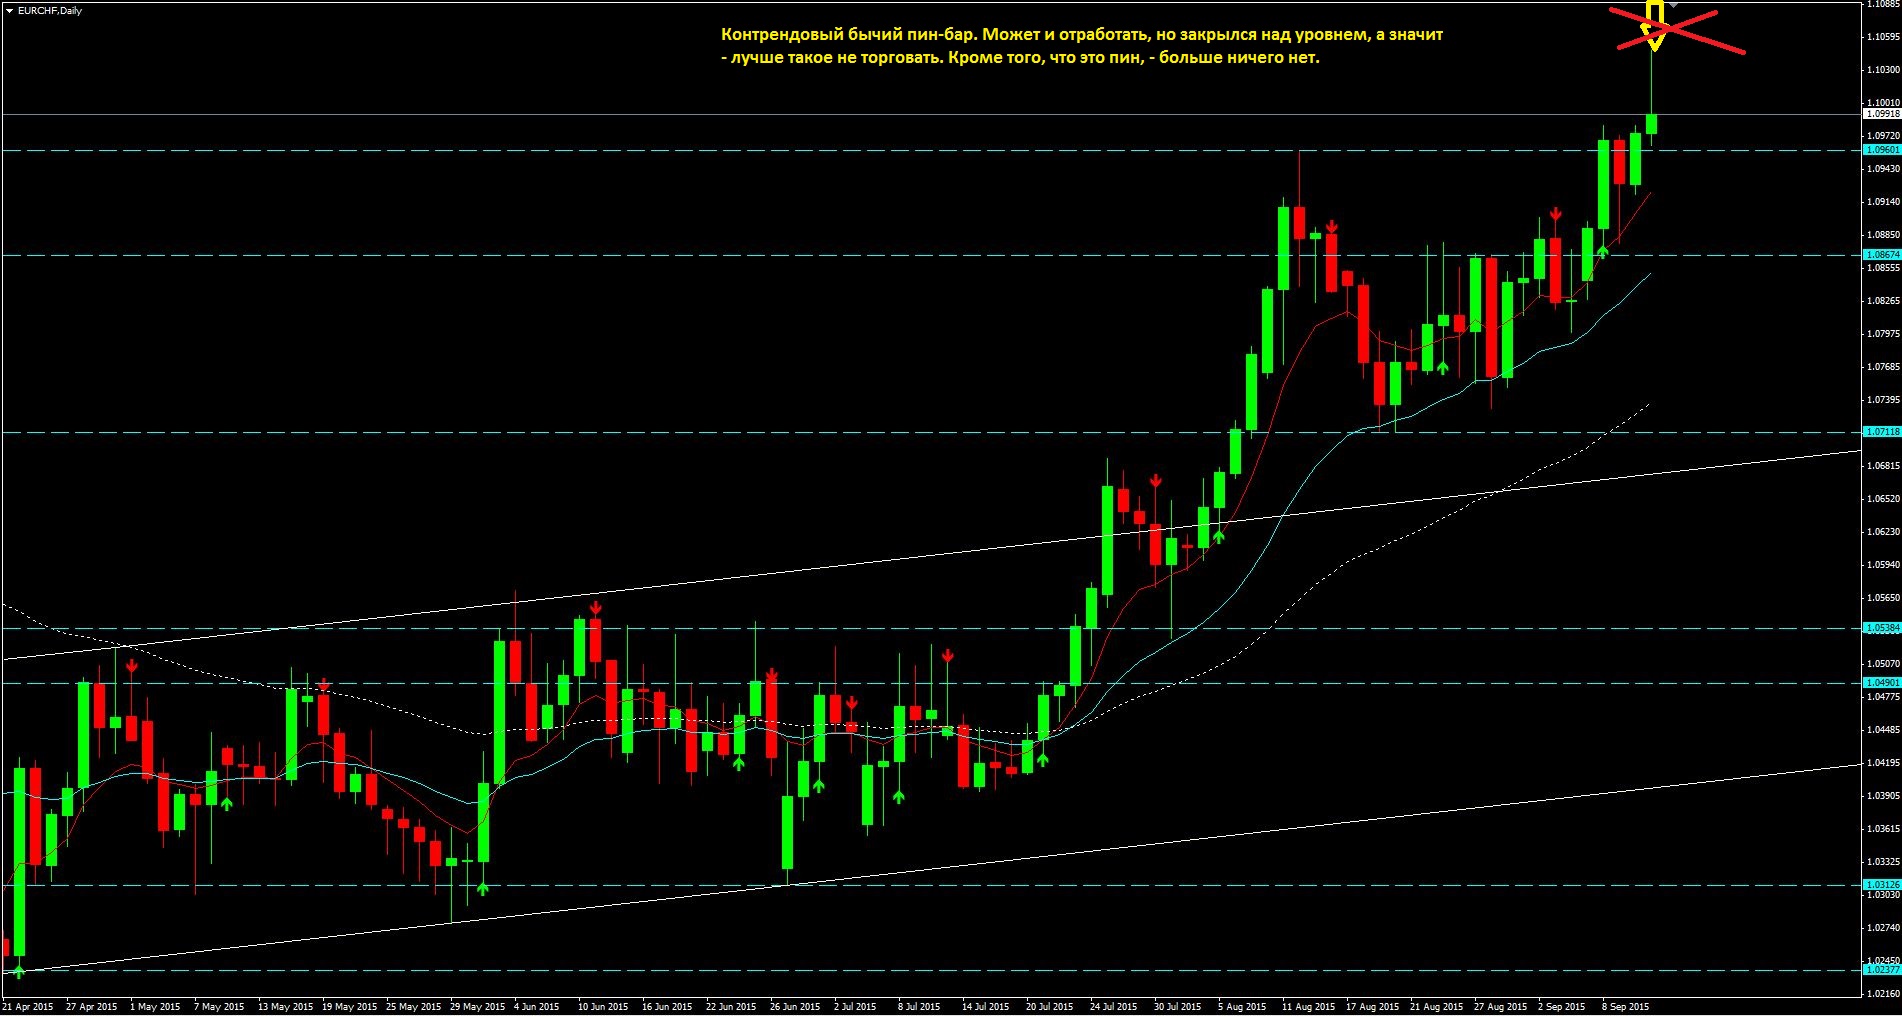The width and height of the screenshot is (1902, 1017).
Task: Select the cyan level tag 1.05384
Action: point(1882,628)
